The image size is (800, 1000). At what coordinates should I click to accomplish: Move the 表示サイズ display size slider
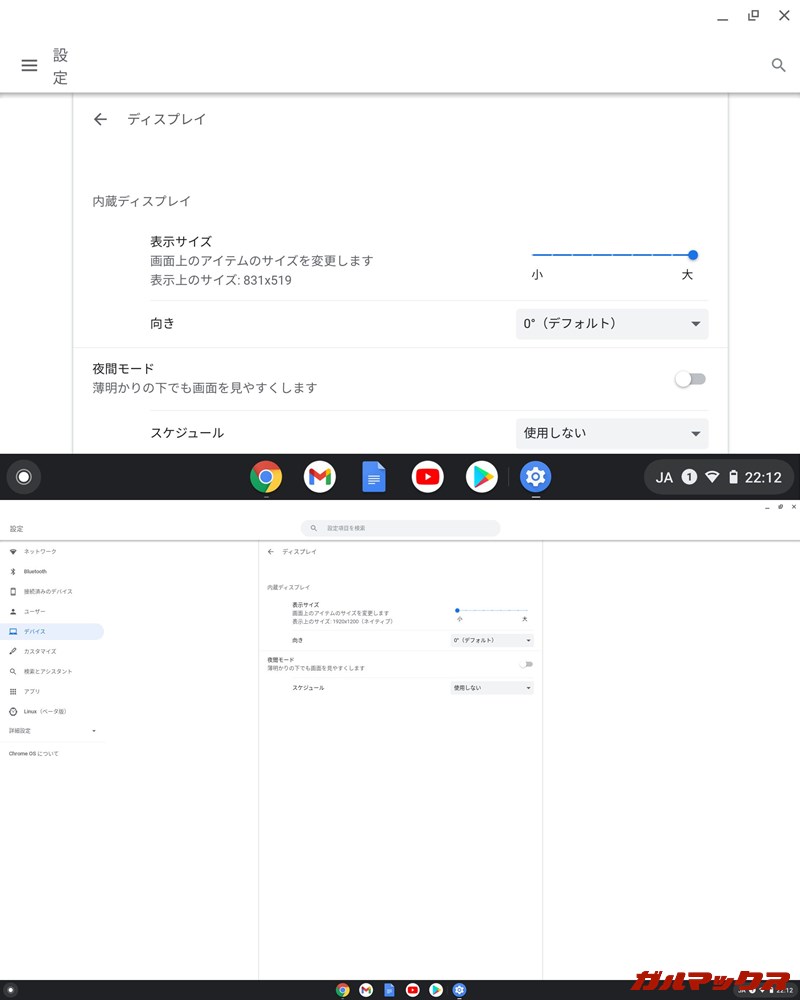point(692,255)
